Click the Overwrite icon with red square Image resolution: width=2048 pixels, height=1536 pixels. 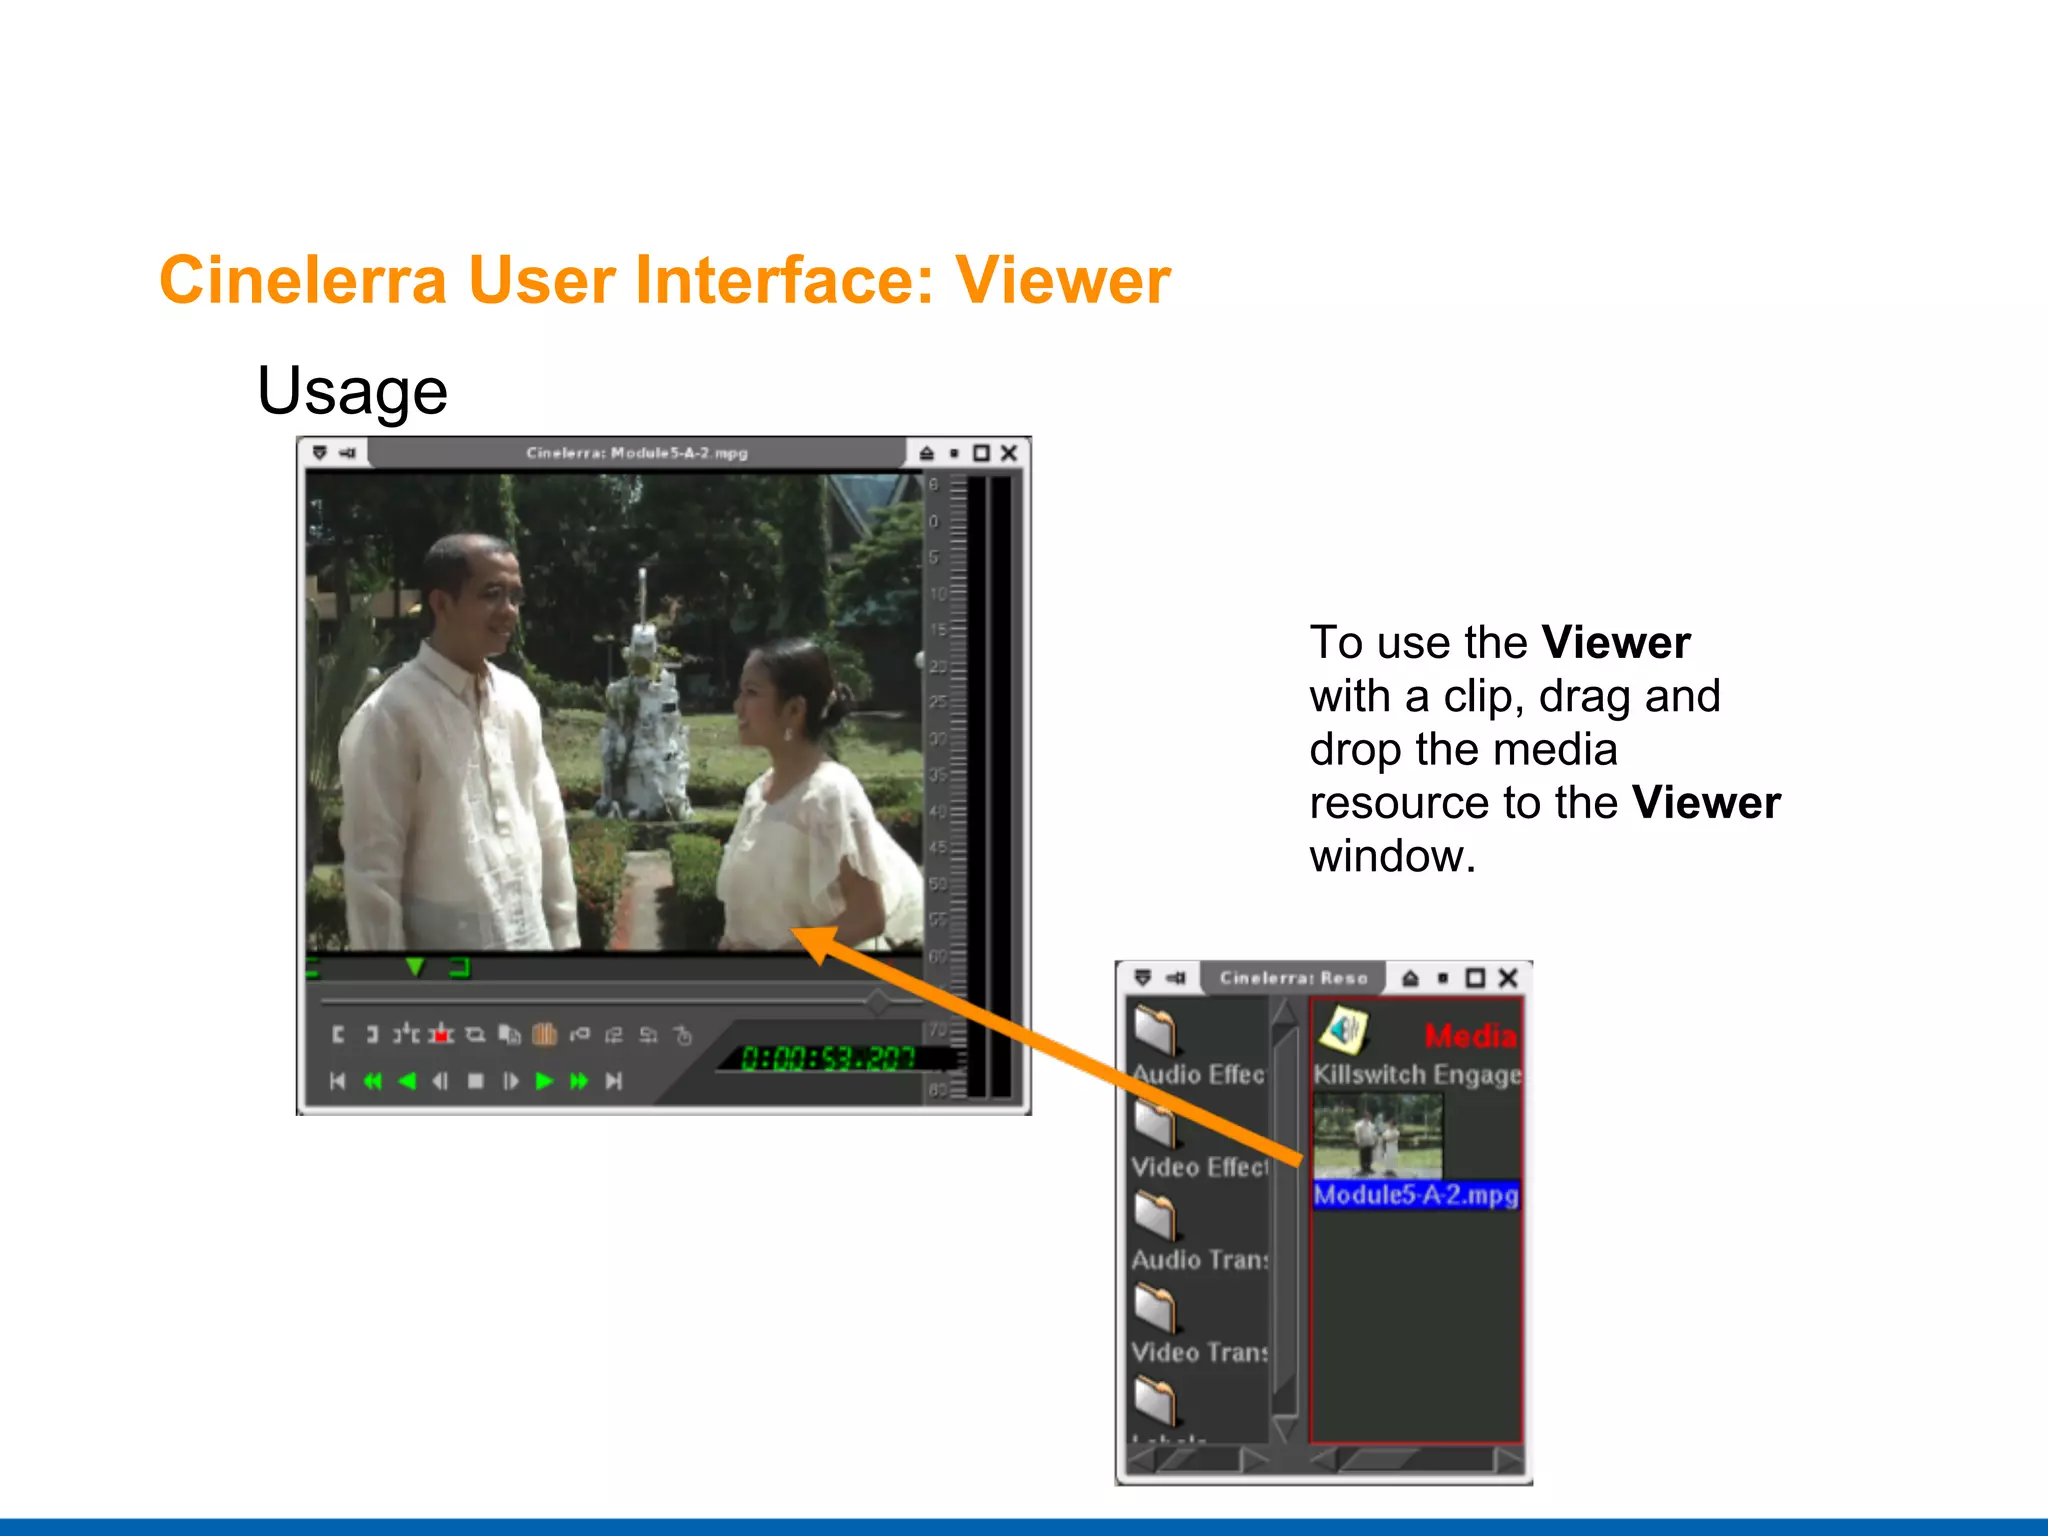pyautogui.click(x=441, y=1035)
